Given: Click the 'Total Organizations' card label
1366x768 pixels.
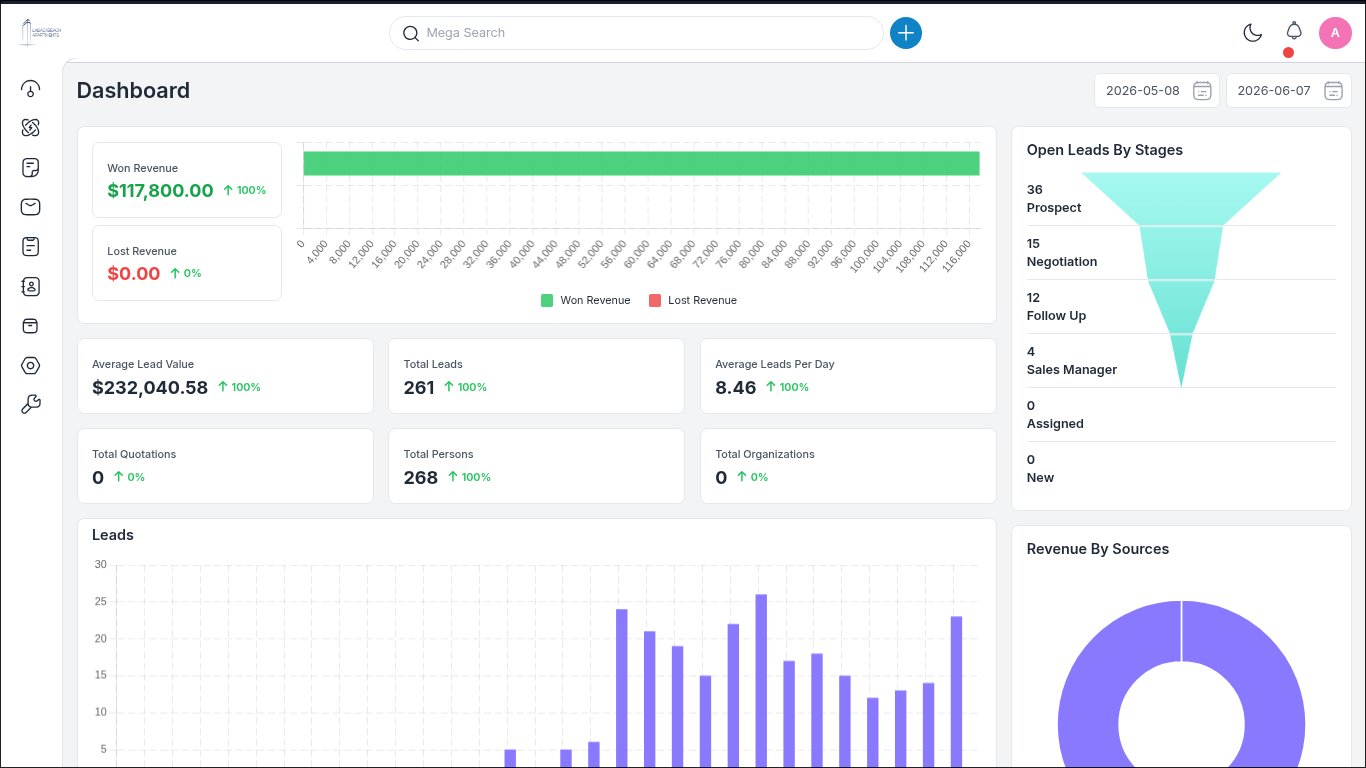Looking at the screenshot, I should coord(765,454).
